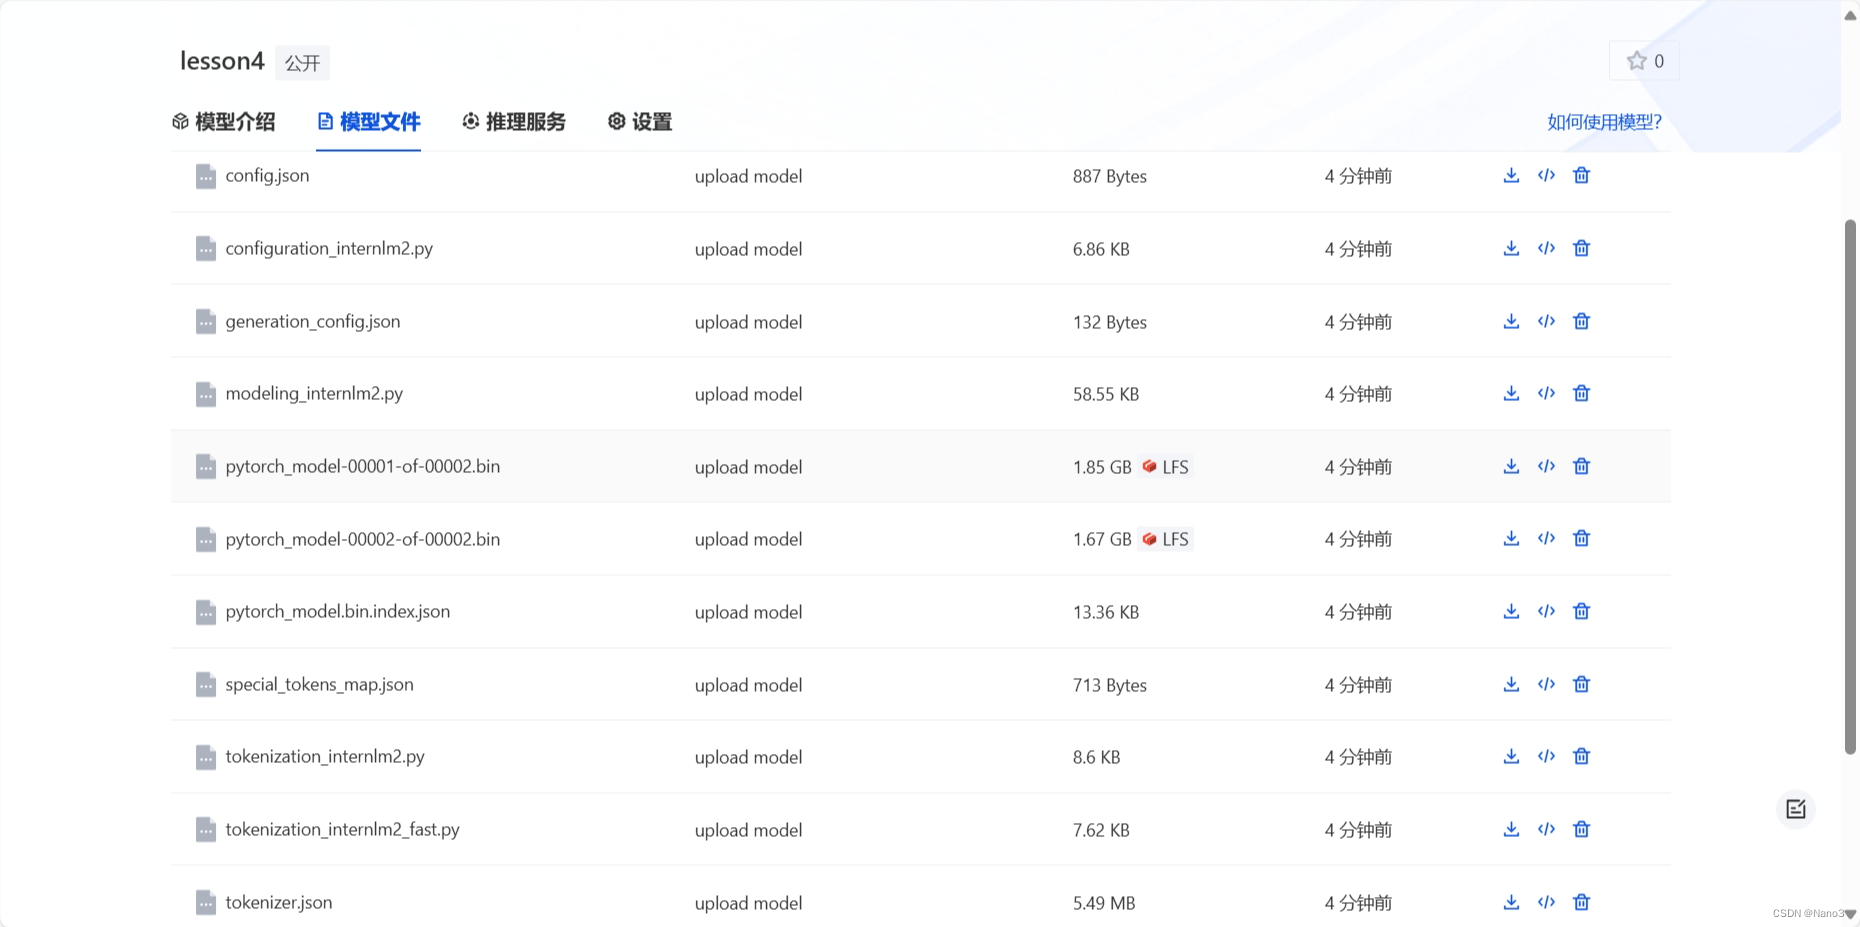Open tokenization_internlm2_fast.py file
The height and width of the screenshot is (927, 1860).
tap(343, 830)
